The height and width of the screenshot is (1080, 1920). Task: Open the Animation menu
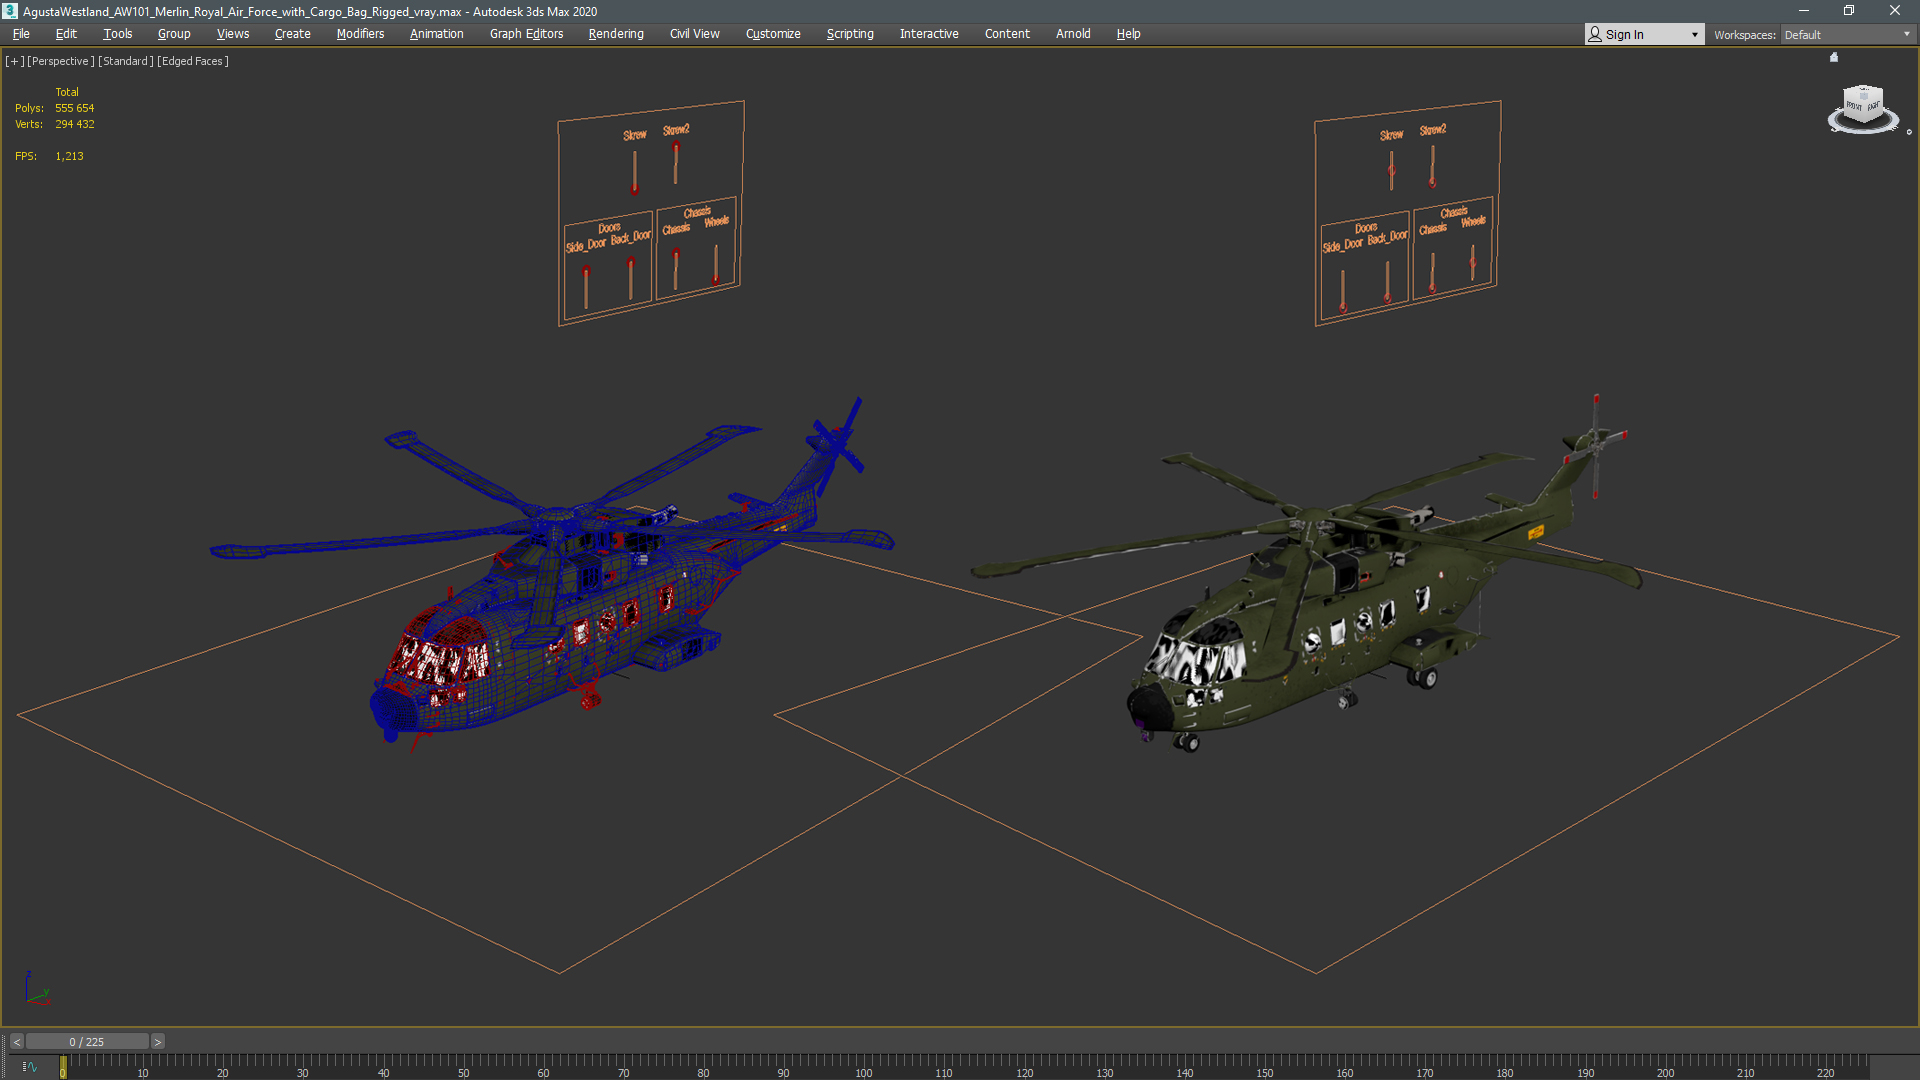436,34
